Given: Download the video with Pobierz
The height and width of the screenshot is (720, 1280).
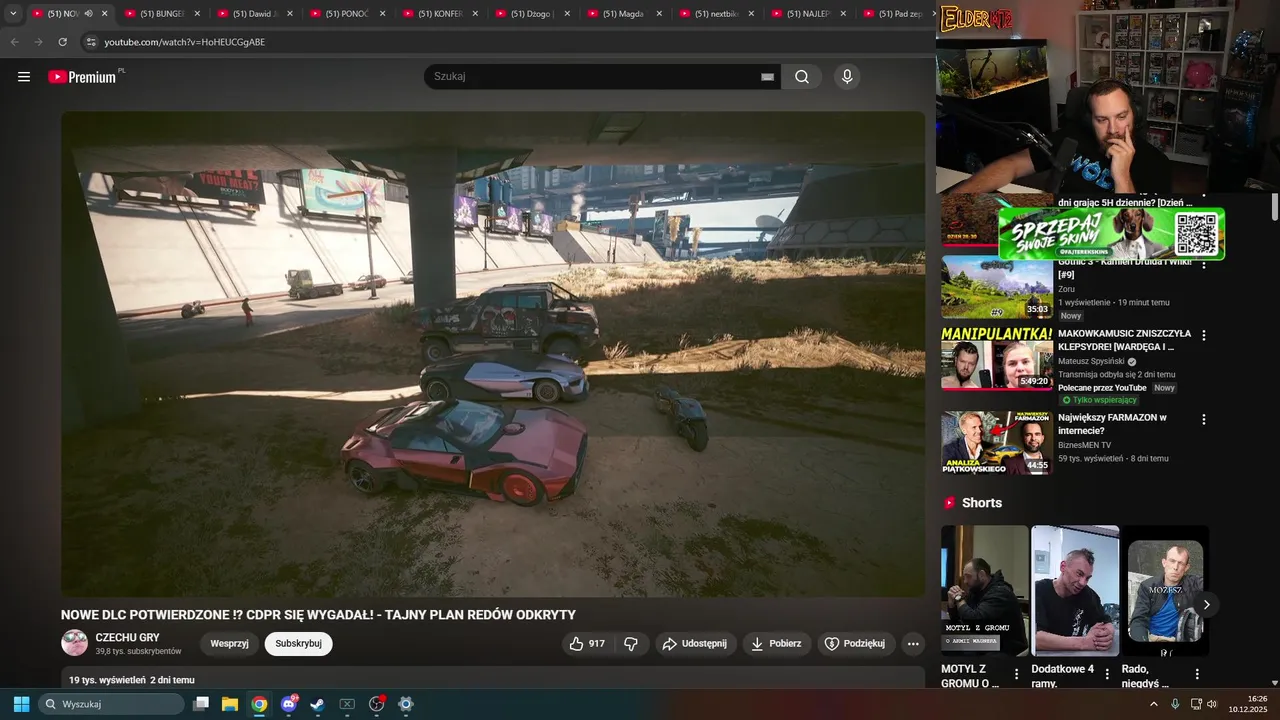Looking at the screenshot, I should (x=777, y=644).
